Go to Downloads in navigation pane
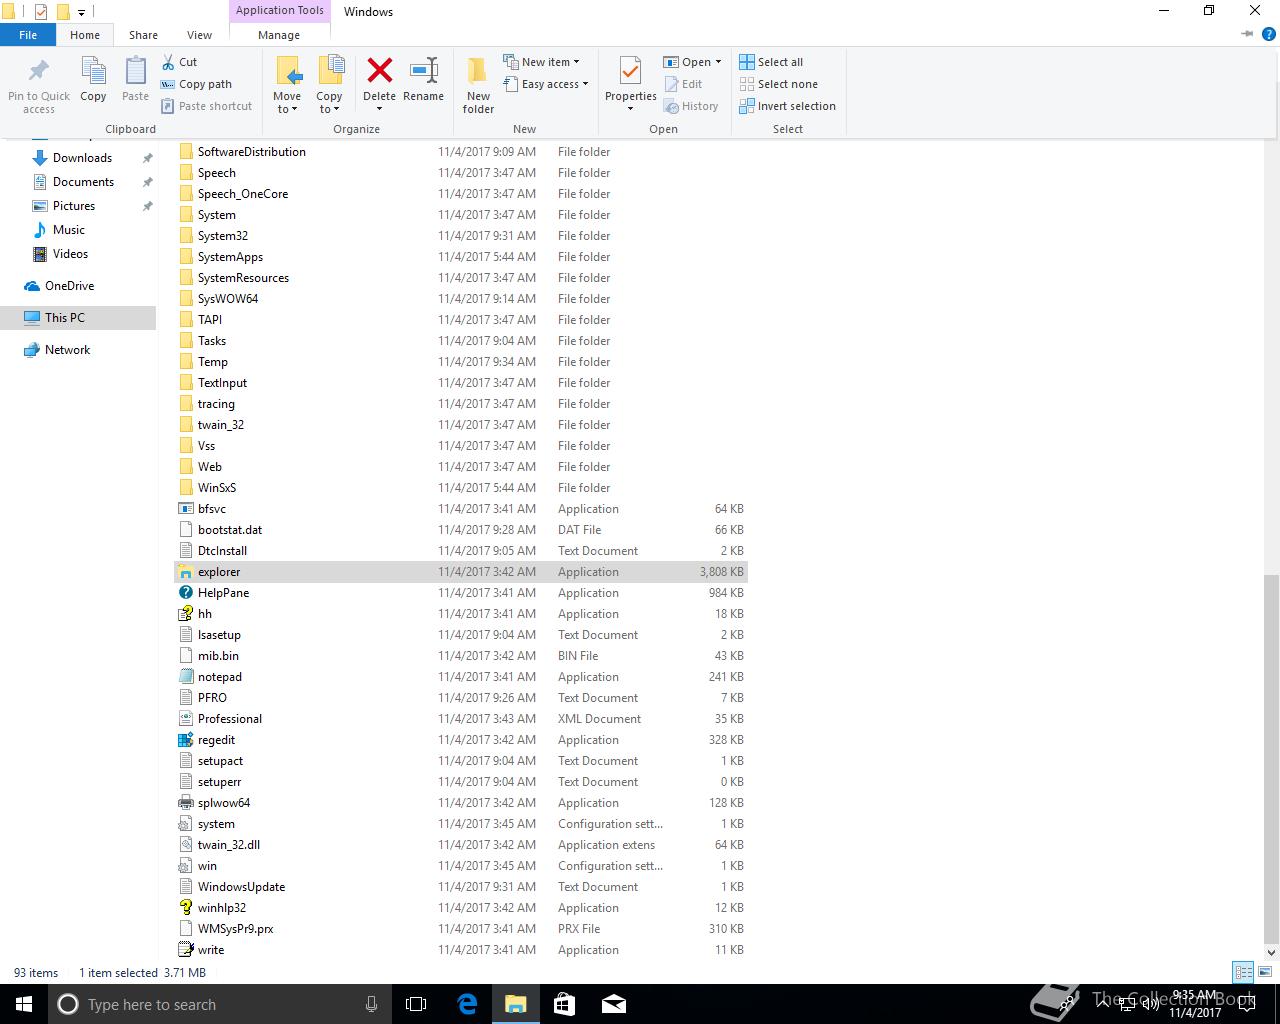The width and height of the screenshot is (1280, 1024). (82, 158)
